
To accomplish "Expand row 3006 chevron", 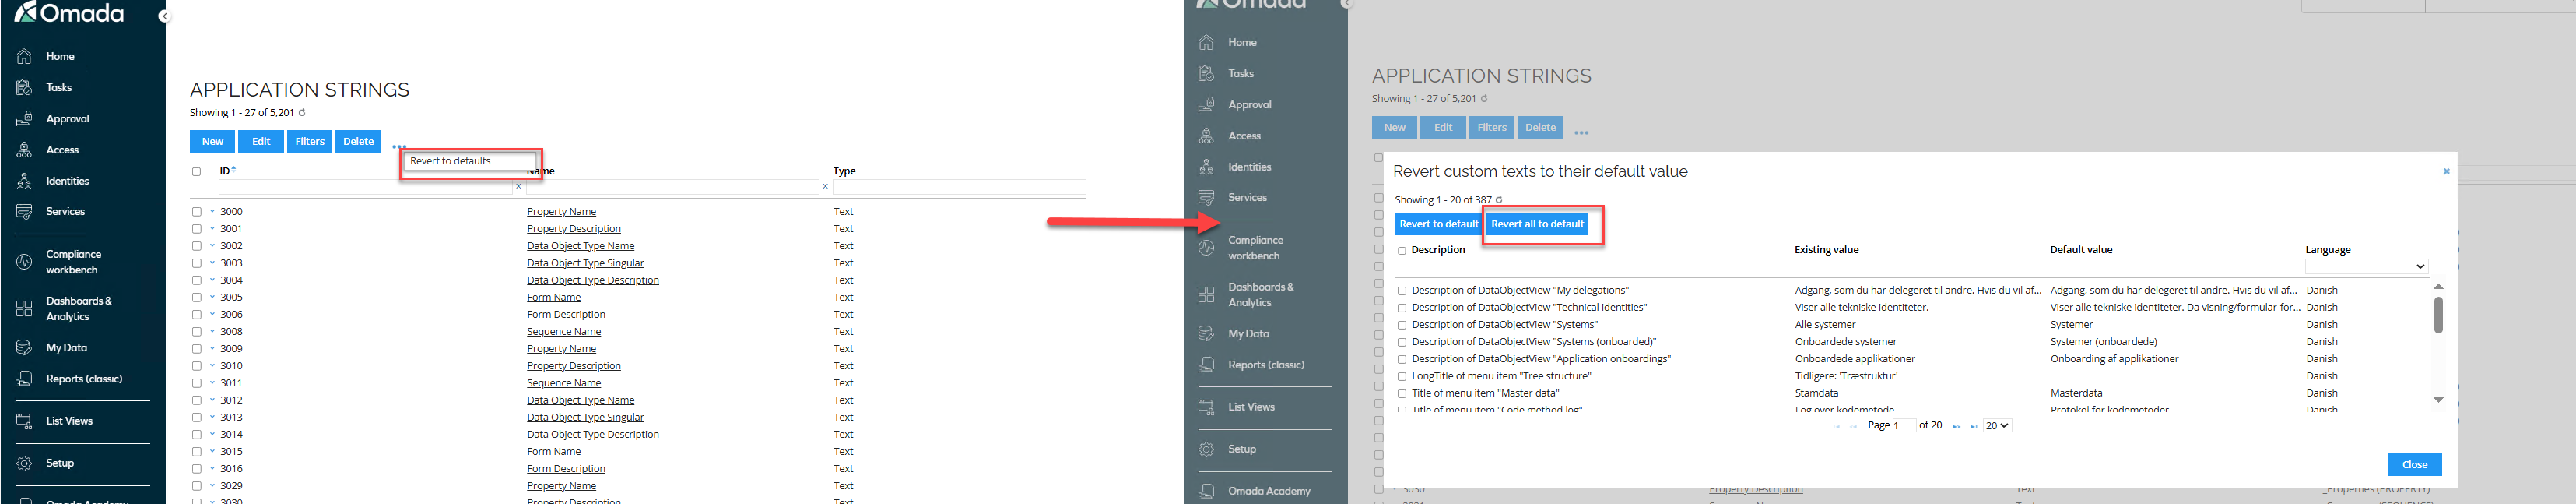I will coord(212,315).
